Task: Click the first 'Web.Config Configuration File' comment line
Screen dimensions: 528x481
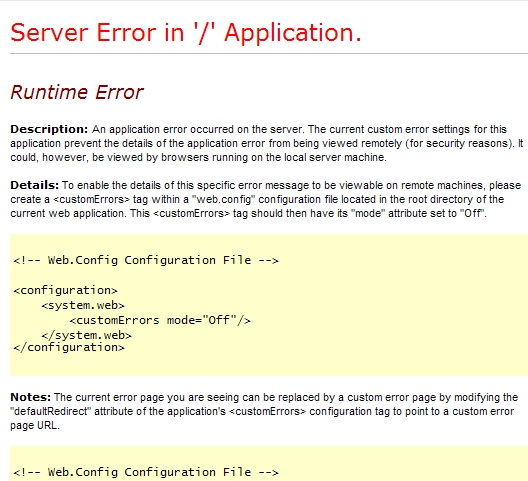Action: [146, 260]
